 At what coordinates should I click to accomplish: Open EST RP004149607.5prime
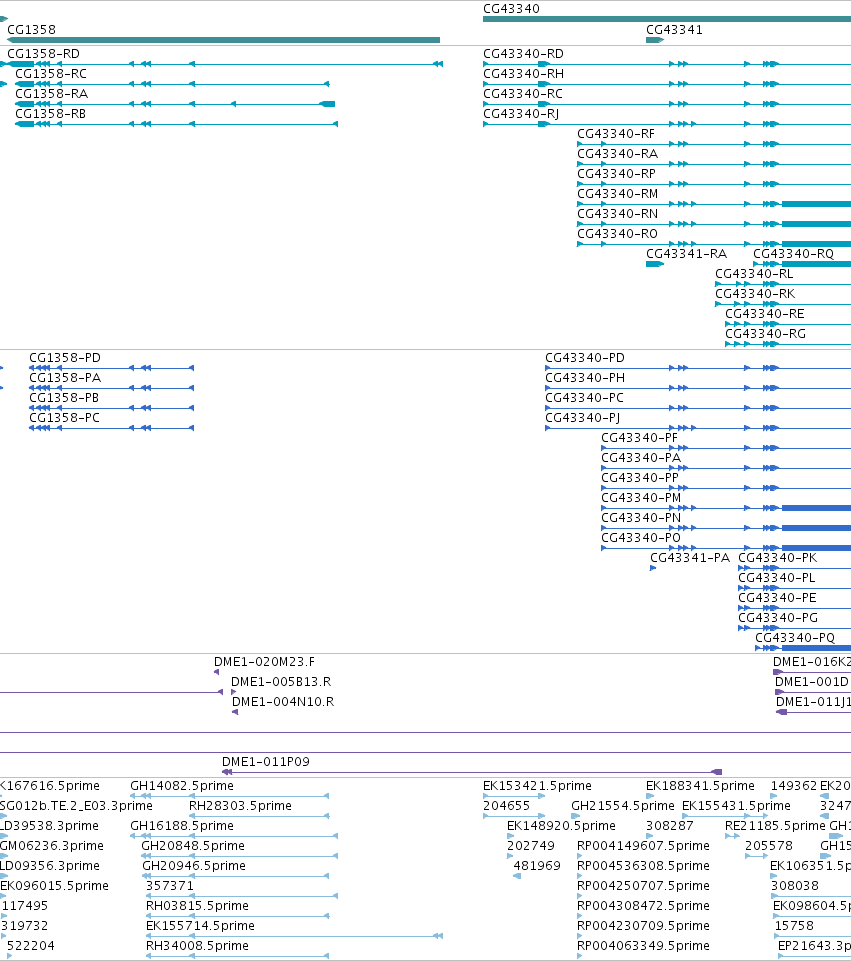[x=580, y=856]
